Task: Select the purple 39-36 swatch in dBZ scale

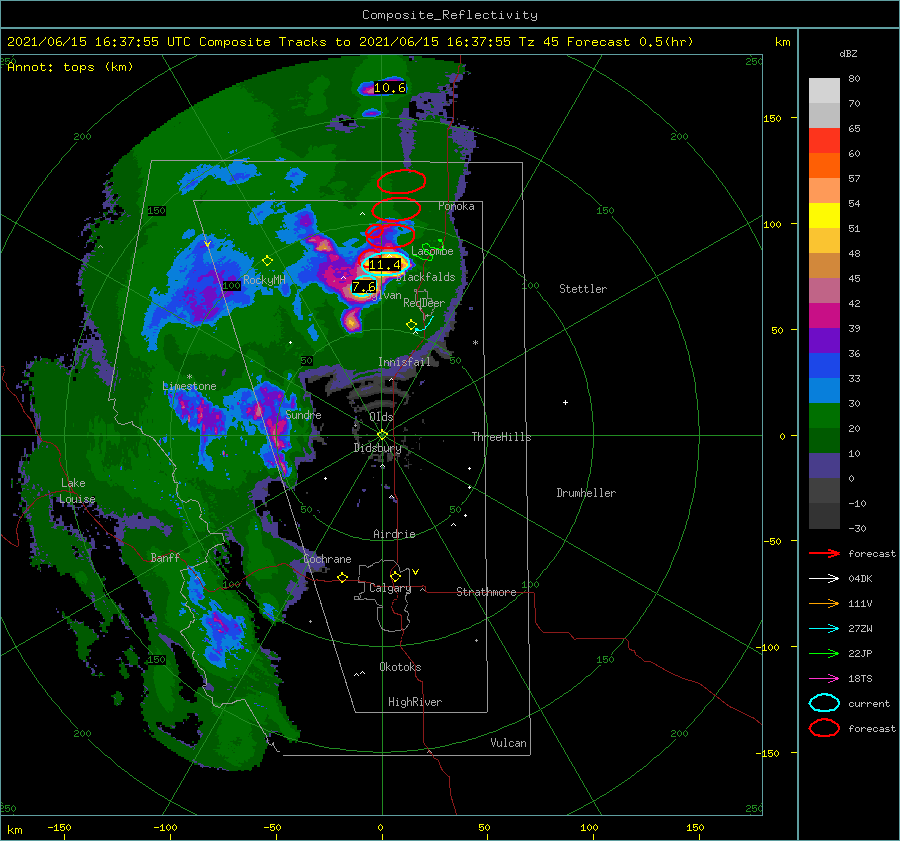Action: tap(824, 340)
